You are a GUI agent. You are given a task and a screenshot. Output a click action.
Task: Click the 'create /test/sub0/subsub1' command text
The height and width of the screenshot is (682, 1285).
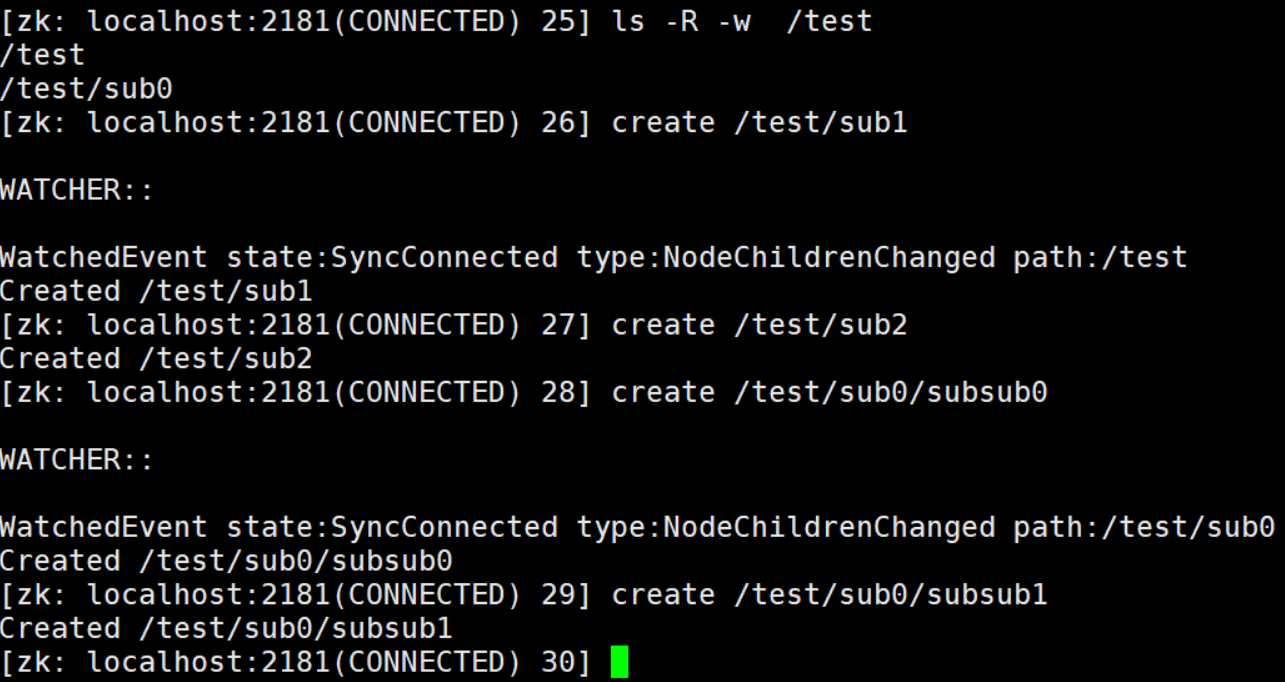(x=829, y=595)
